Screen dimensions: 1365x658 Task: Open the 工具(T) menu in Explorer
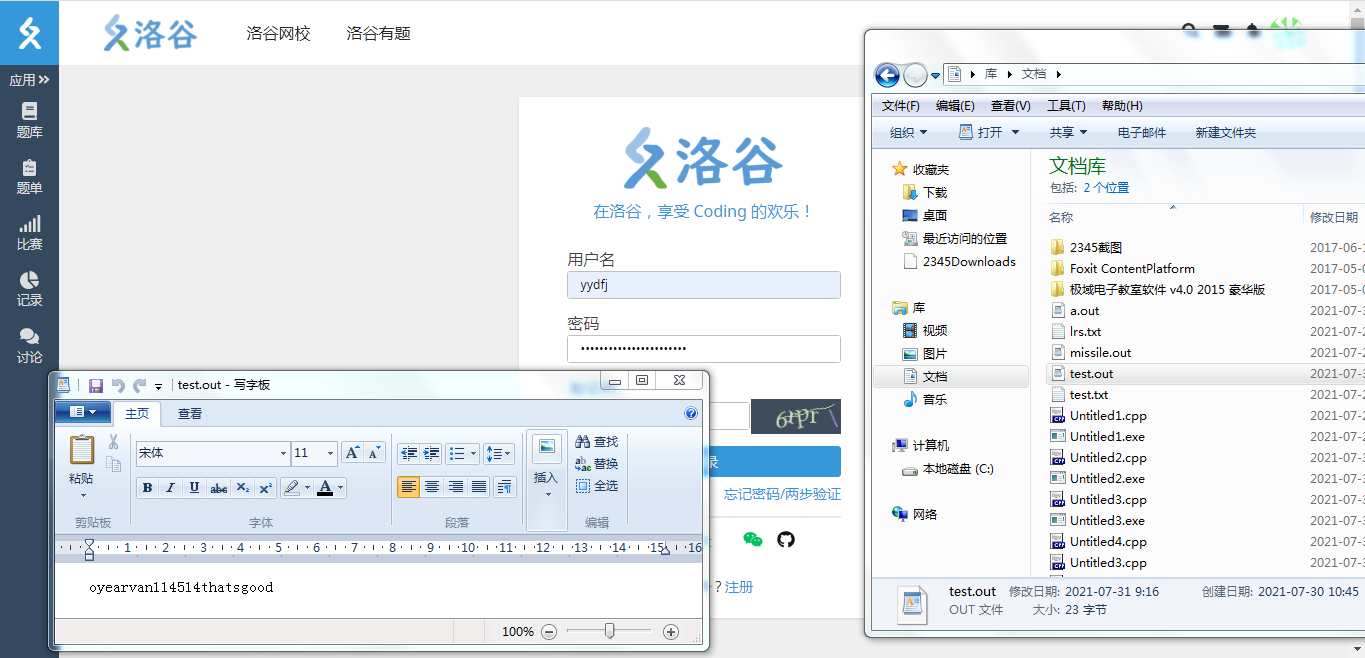pyautogui.click(x=1066, y=105)
